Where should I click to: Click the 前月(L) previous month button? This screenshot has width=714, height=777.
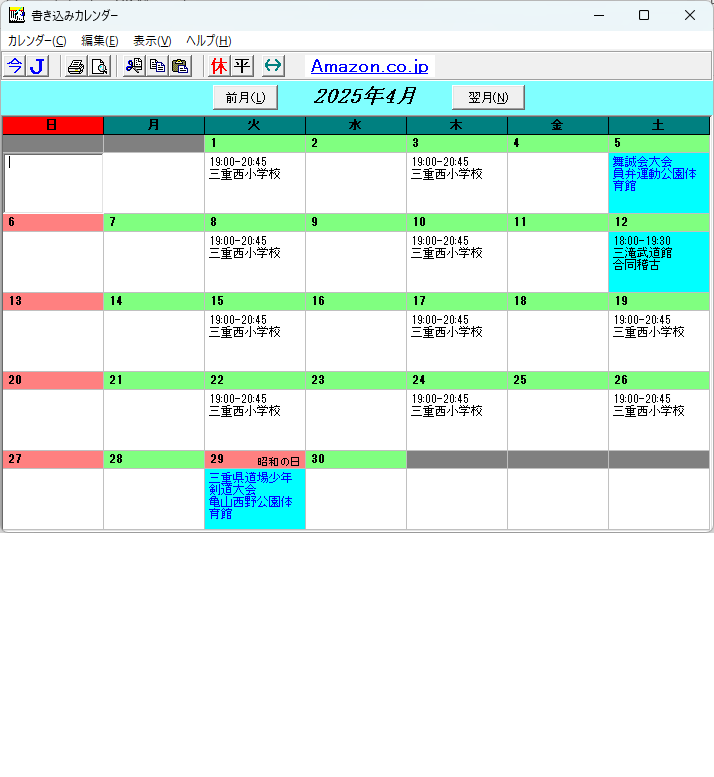(245, 97)
